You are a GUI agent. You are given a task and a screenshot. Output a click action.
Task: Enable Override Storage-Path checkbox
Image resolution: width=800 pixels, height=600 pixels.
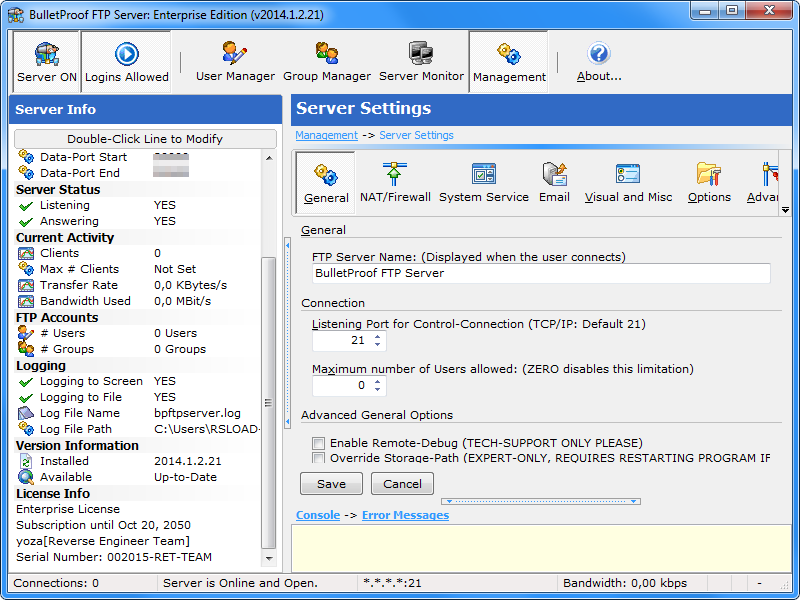click(x=318, y=458)
